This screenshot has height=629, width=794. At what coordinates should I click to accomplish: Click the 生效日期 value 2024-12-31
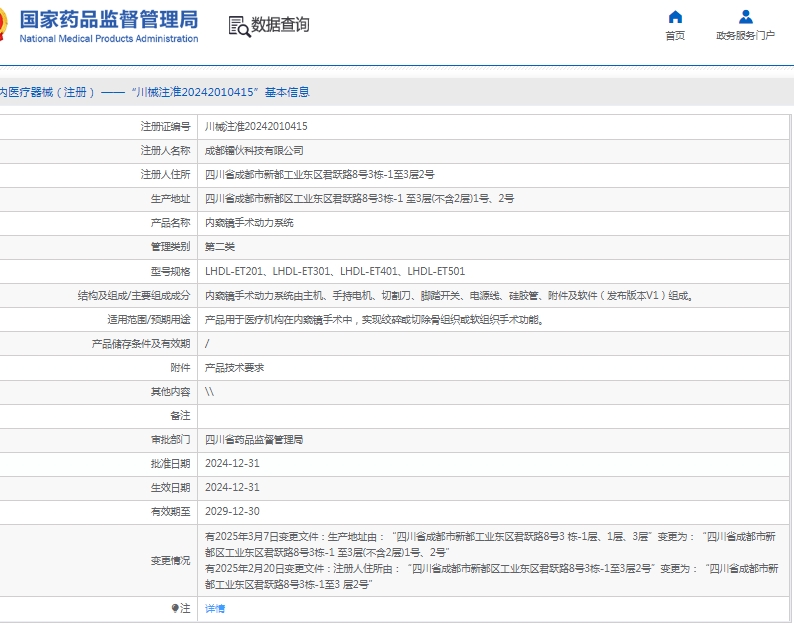232,487
